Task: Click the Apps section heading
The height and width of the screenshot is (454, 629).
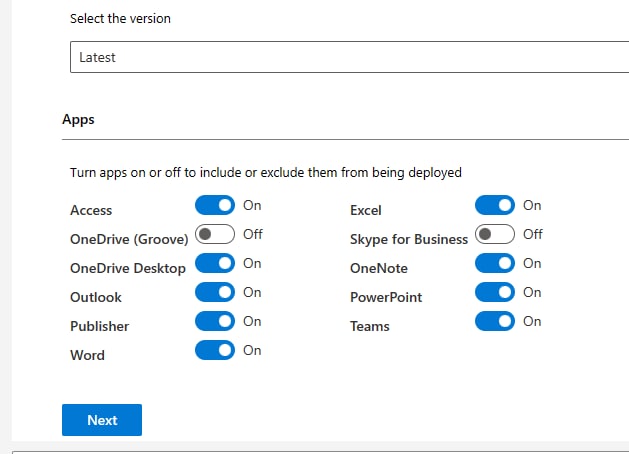Action: coord(78,120)
